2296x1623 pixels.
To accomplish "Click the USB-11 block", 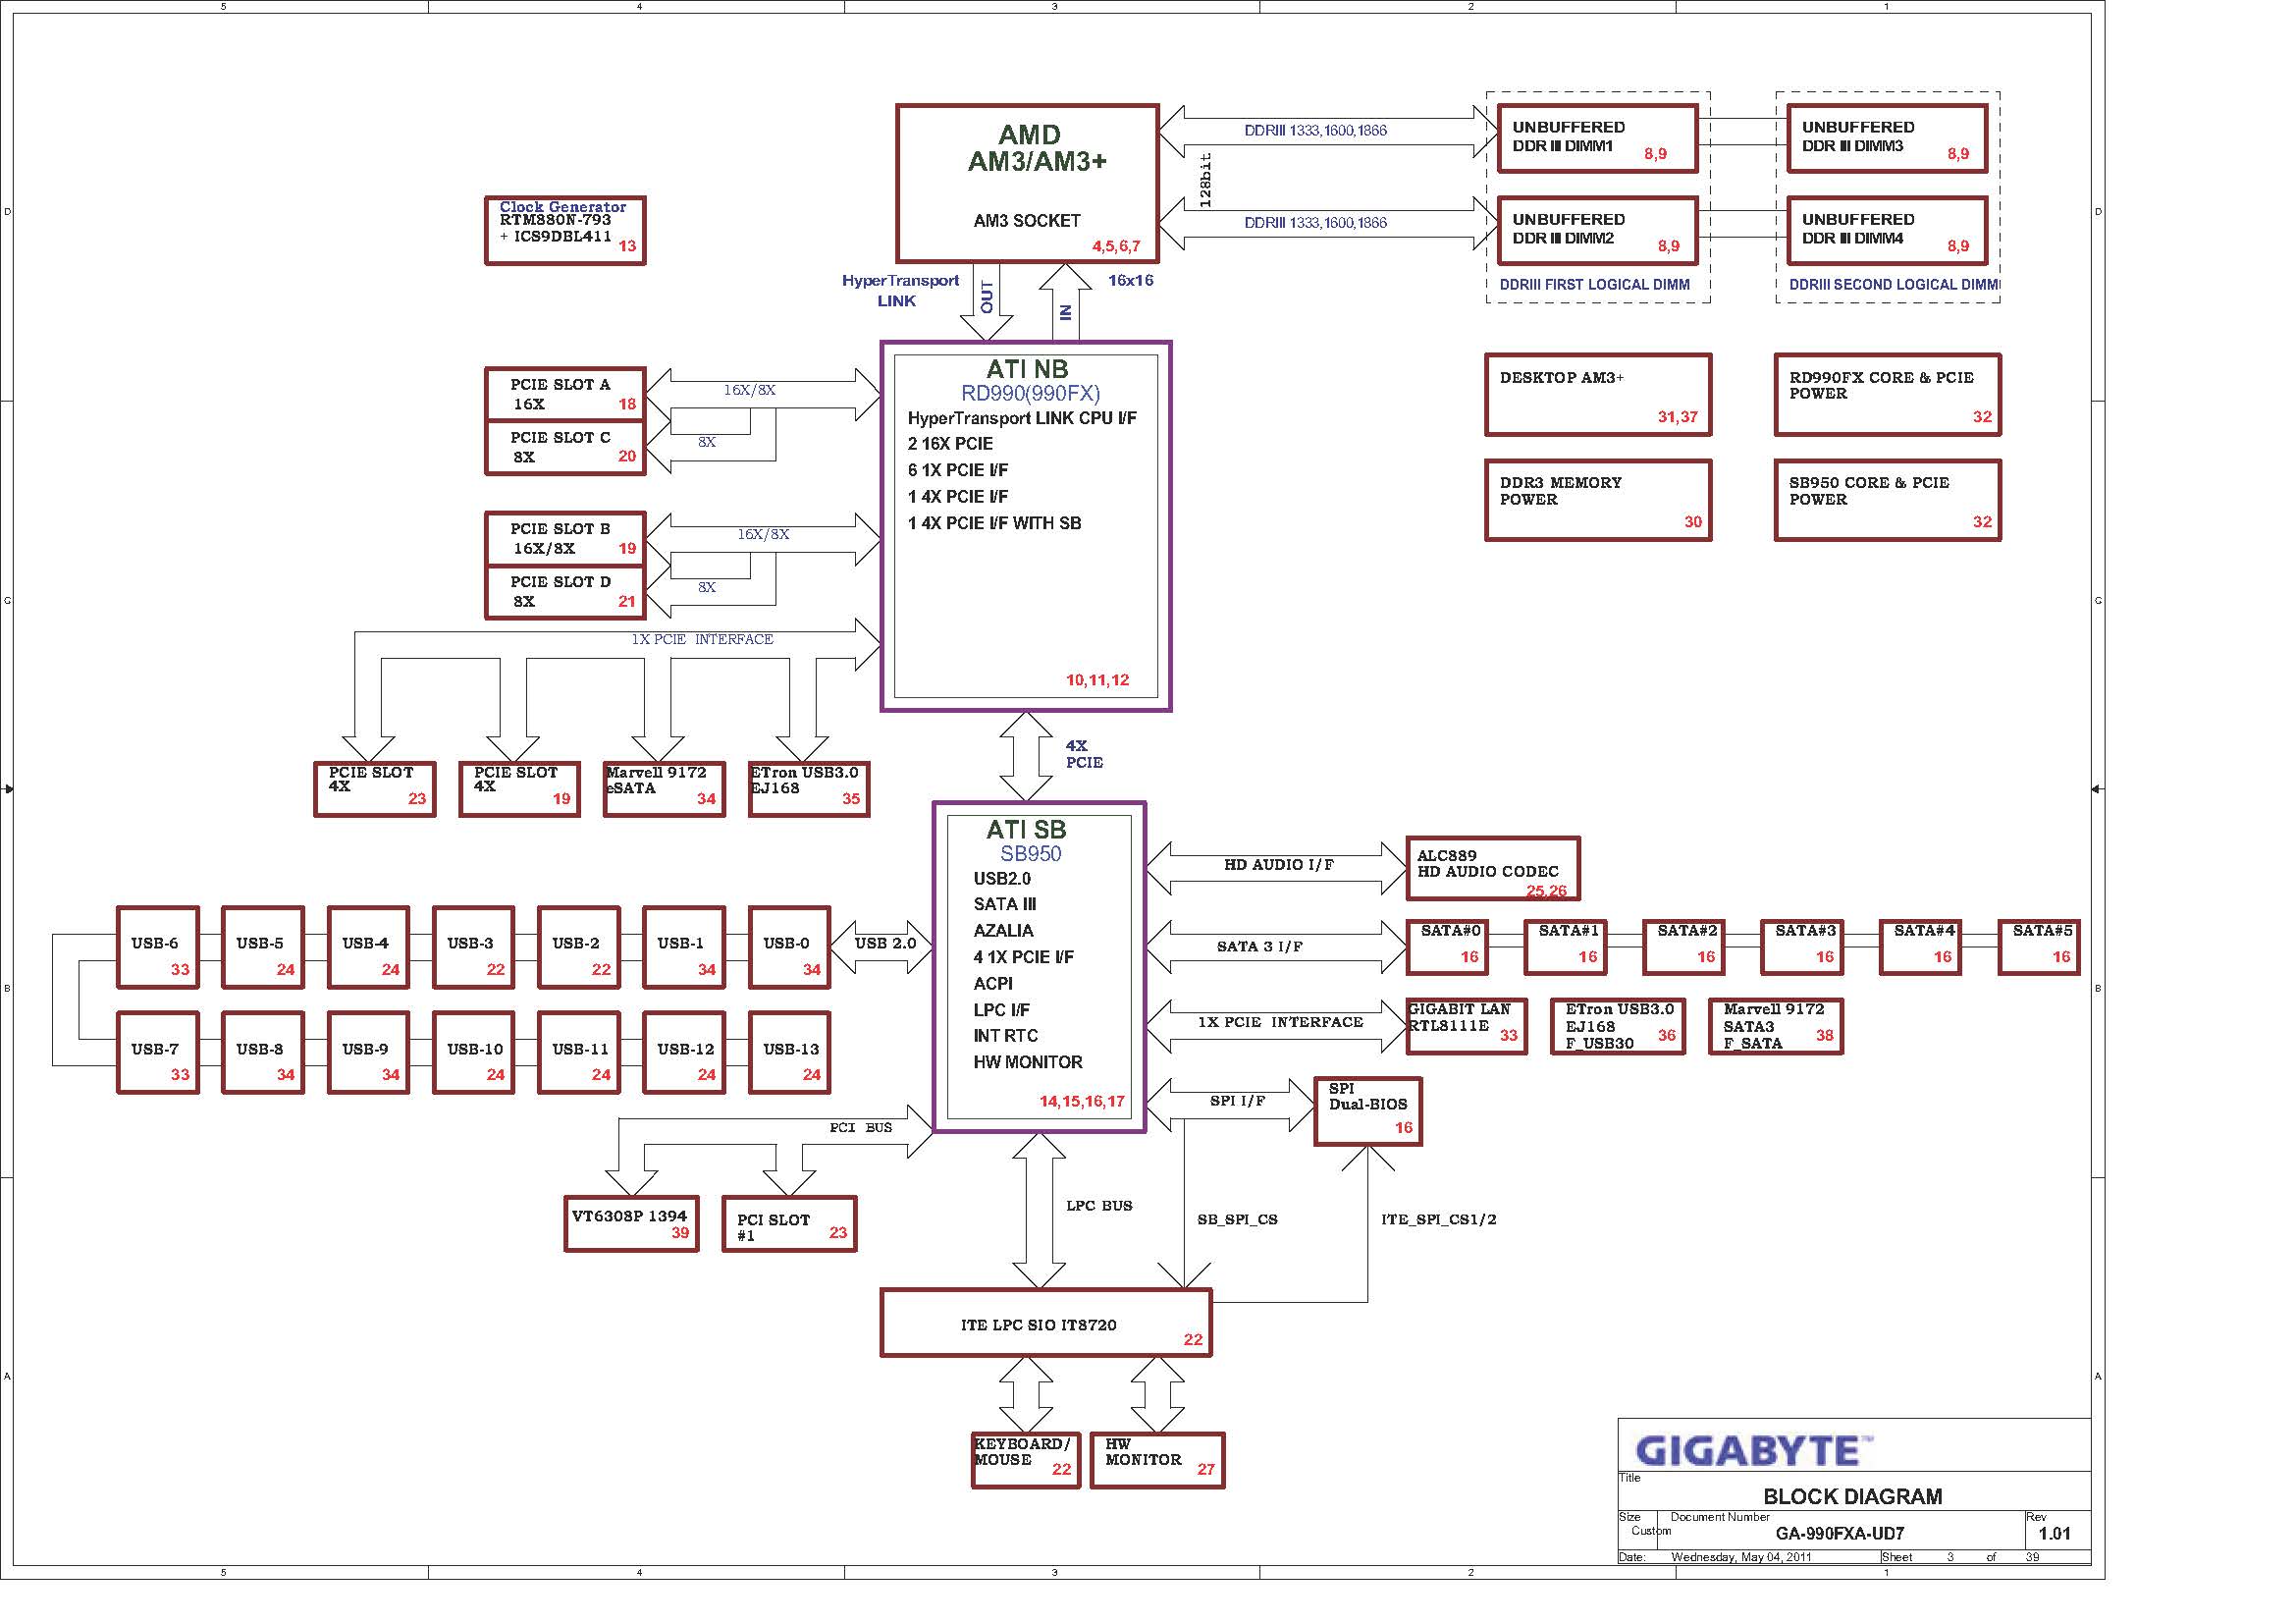I will tap(579, 1052).
